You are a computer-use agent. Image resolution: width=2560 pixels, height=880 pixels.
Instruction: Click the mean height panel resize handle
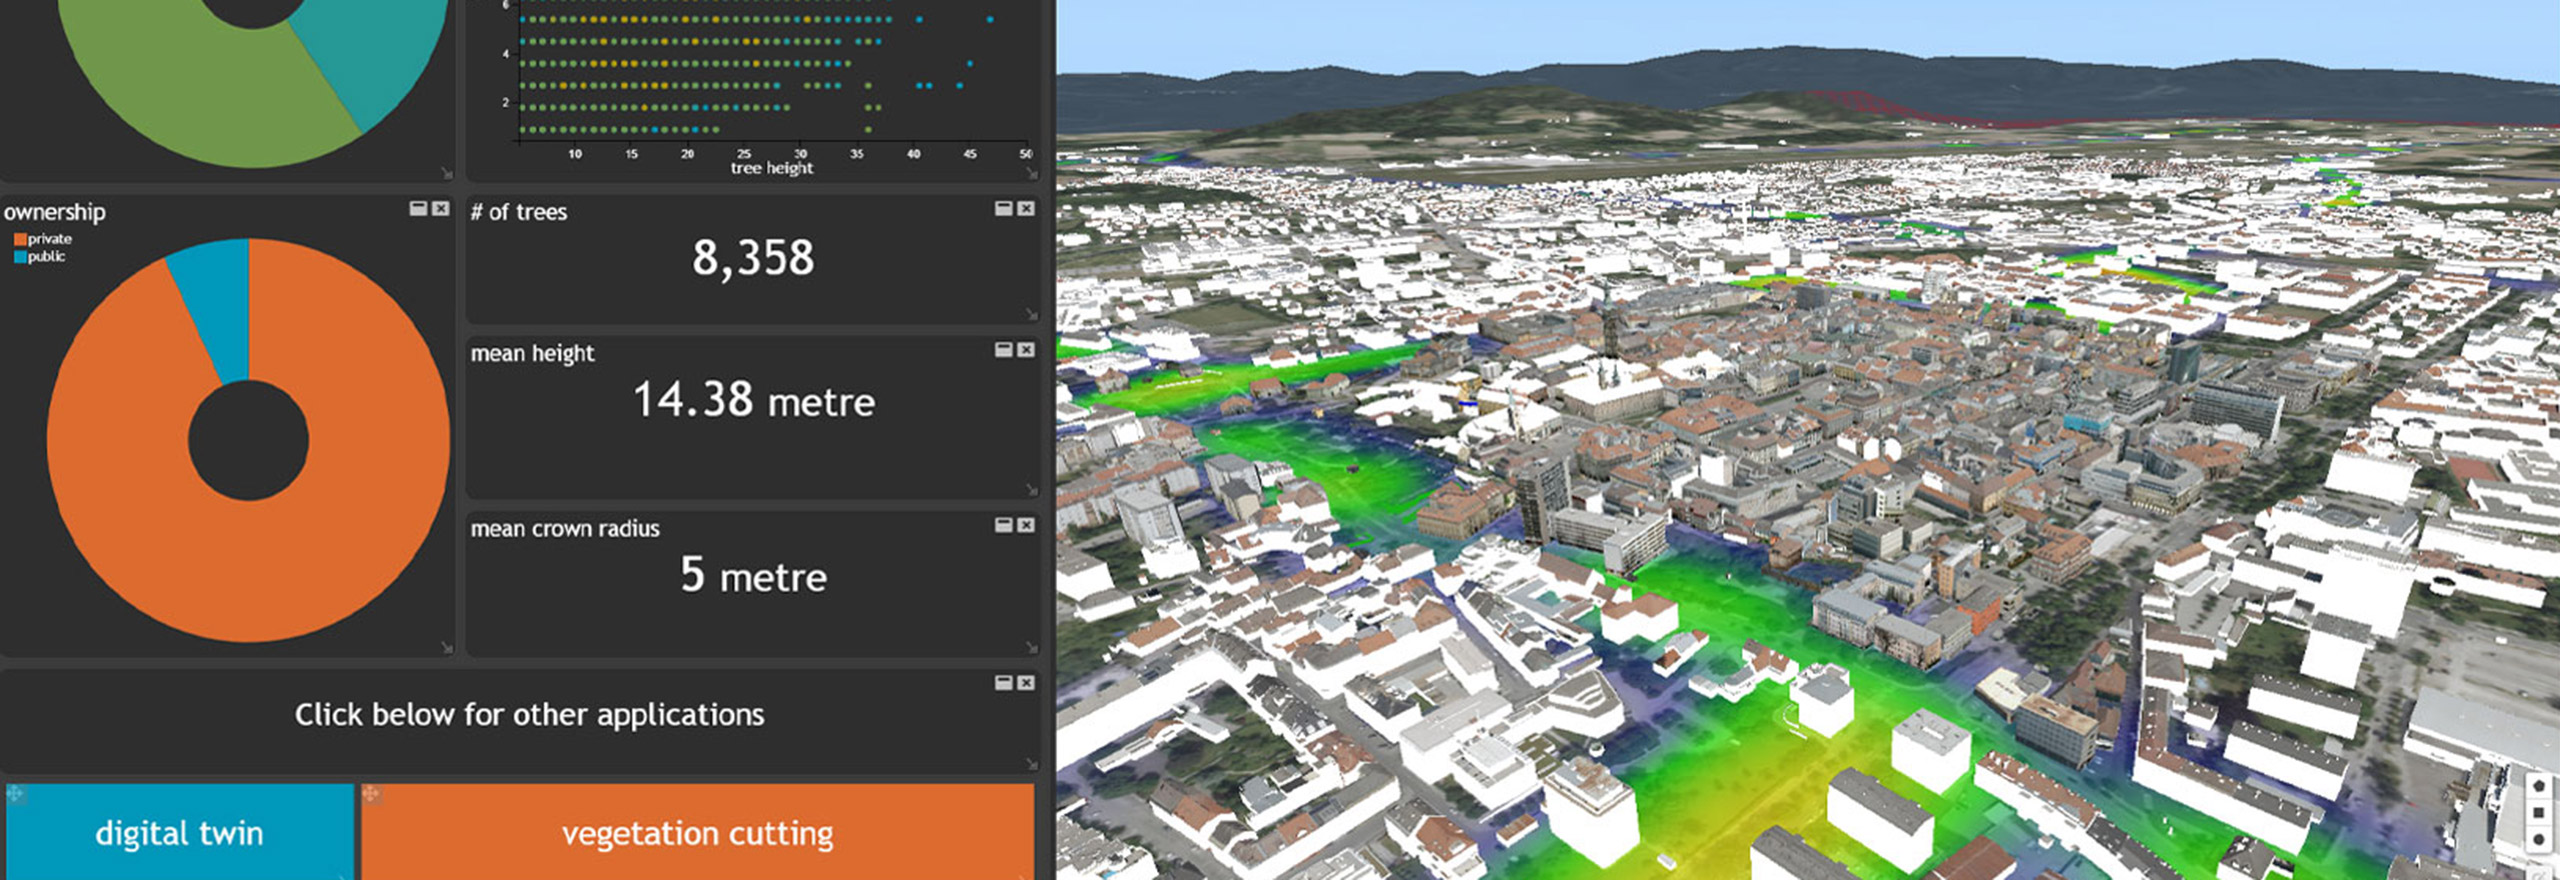tap(1031, 490)
